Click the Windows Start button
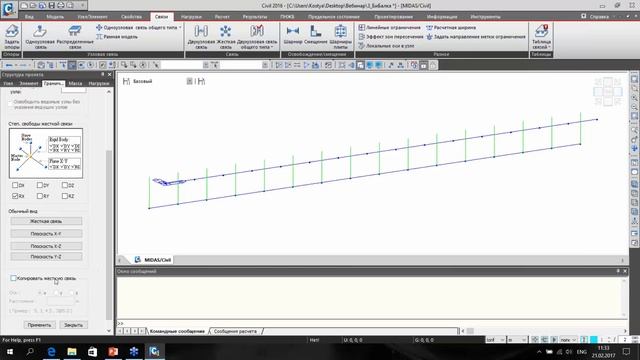 10,351
